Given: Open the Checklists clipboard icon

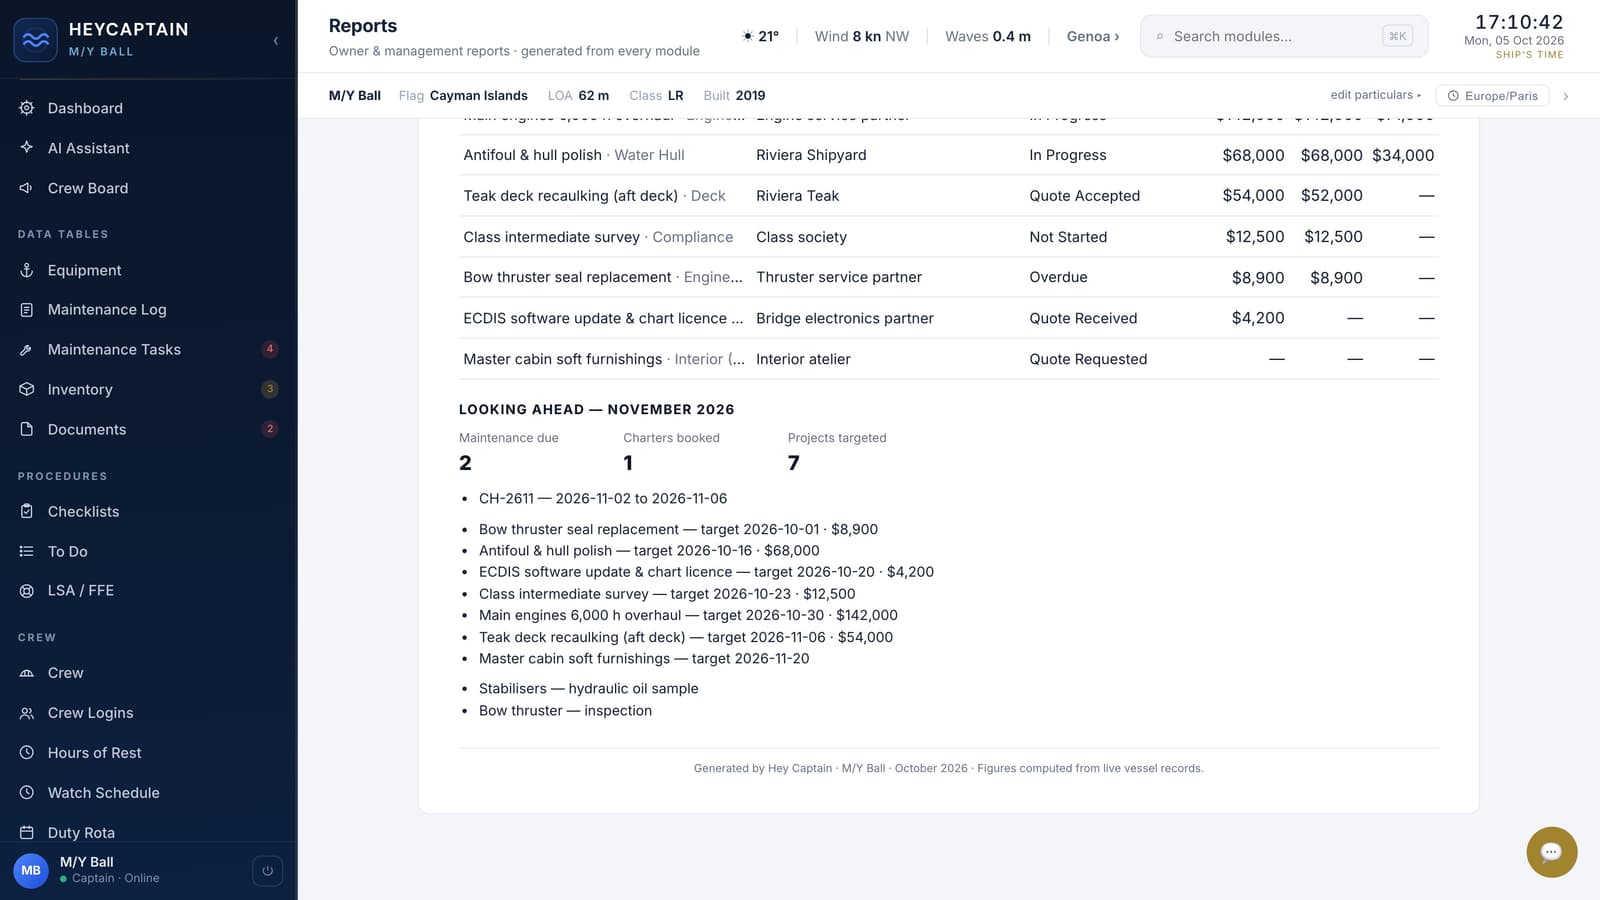Looking at the screenshot, I should (x=27, y=512).
